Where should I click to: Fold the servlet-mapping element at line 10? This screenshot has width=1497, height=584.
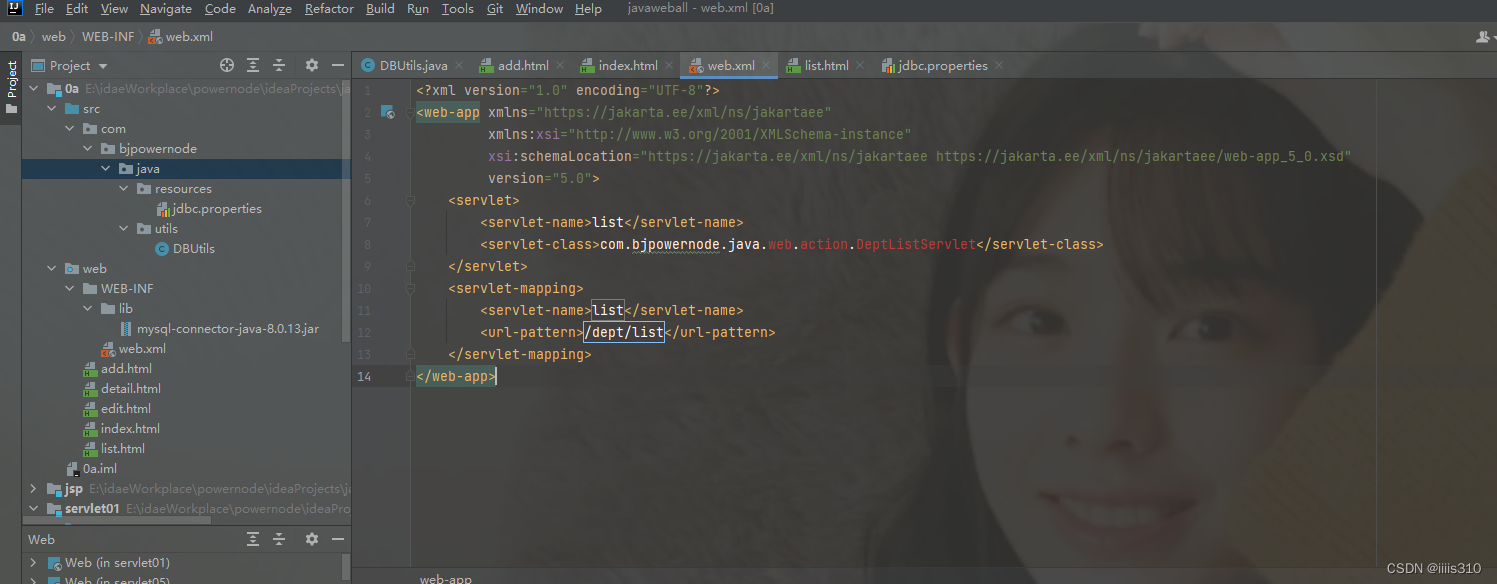(410, 289)
